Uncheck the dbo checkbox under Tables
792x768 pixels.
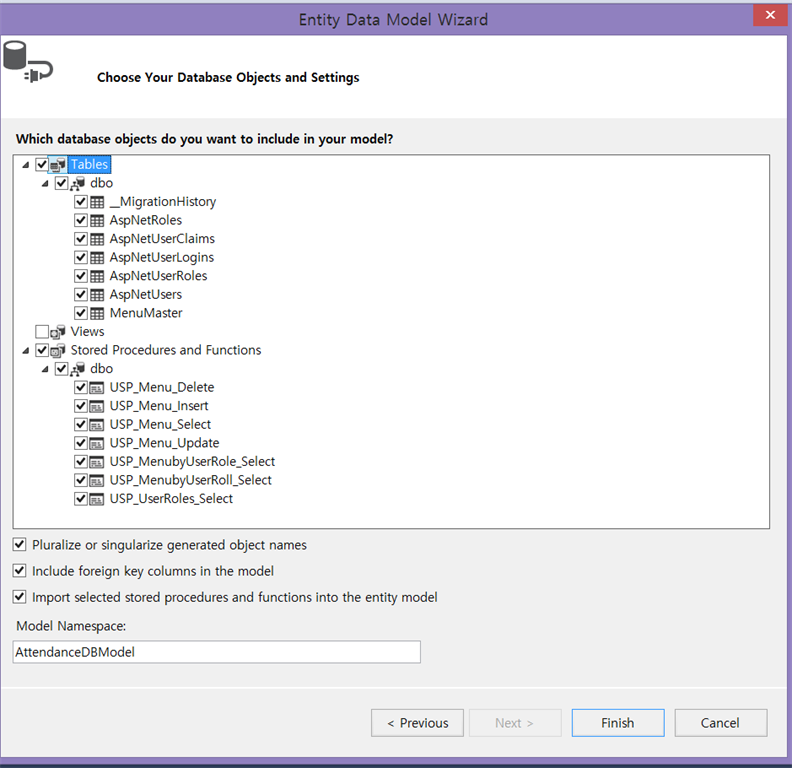click(x=62, y=183)
